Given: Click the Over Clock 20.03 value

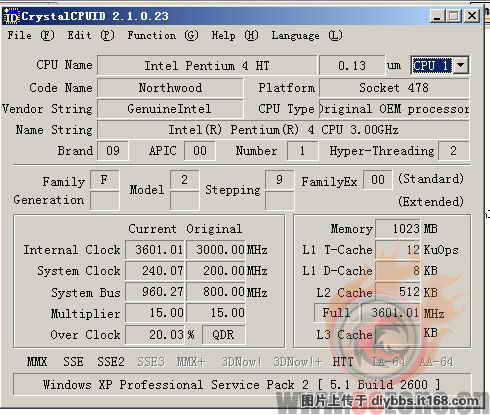Looking at the screenshot, I should pyautogui.click(x=155, y=334).
